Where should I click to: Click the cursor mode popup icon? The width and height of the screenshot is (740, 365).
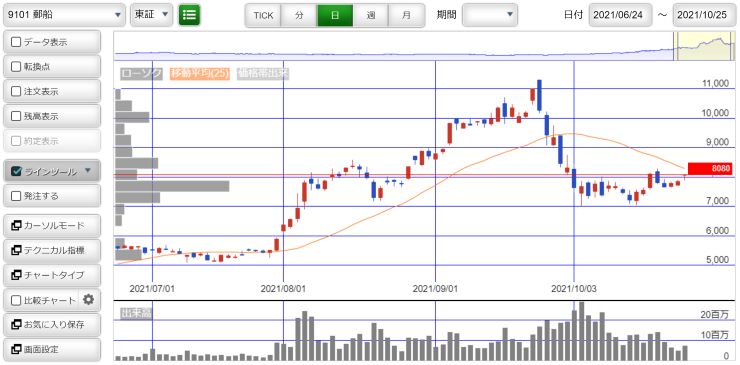click(x=16, y=226)
